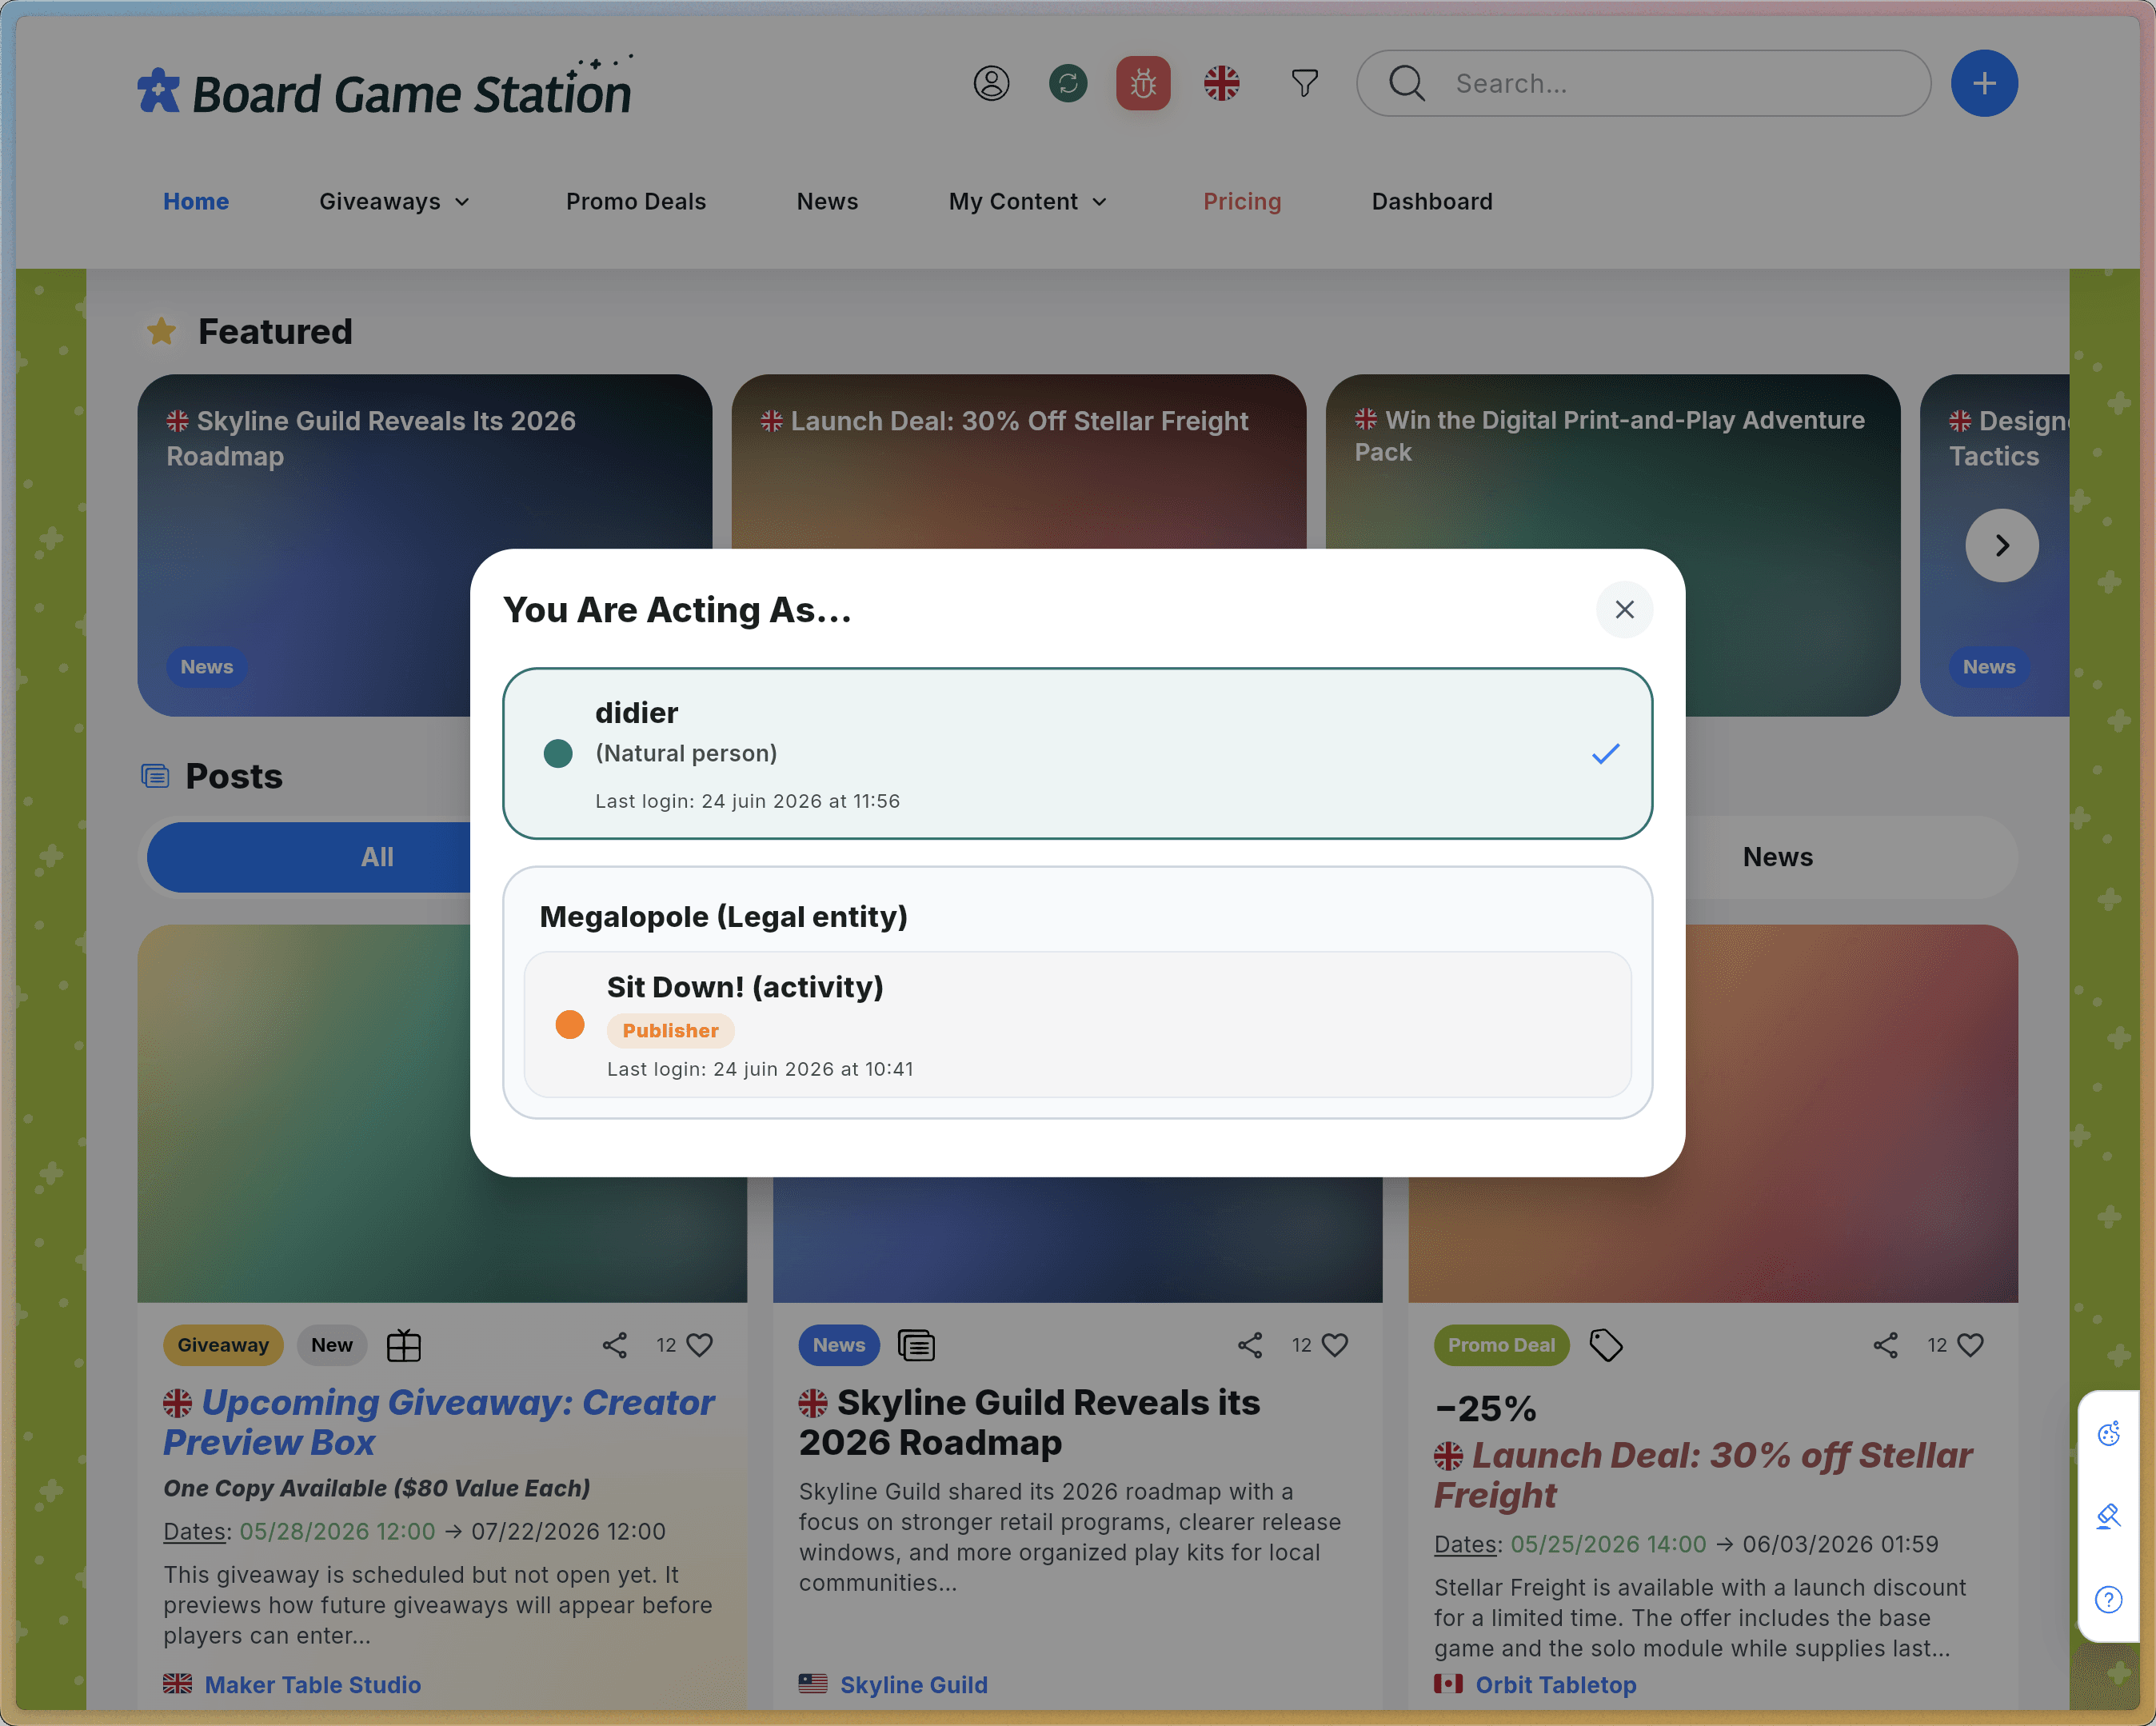Open the News menu item

point(827,201)
